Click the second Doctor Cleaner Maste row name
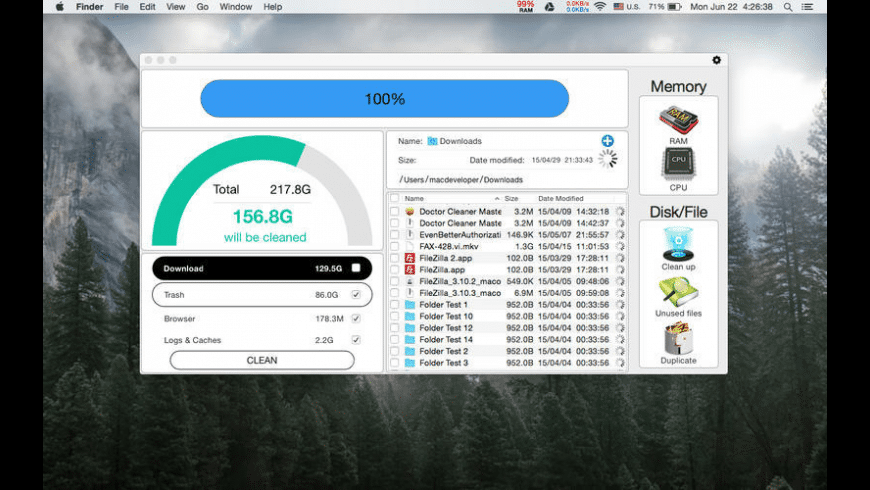870x490 pixels. coord(460,223)
